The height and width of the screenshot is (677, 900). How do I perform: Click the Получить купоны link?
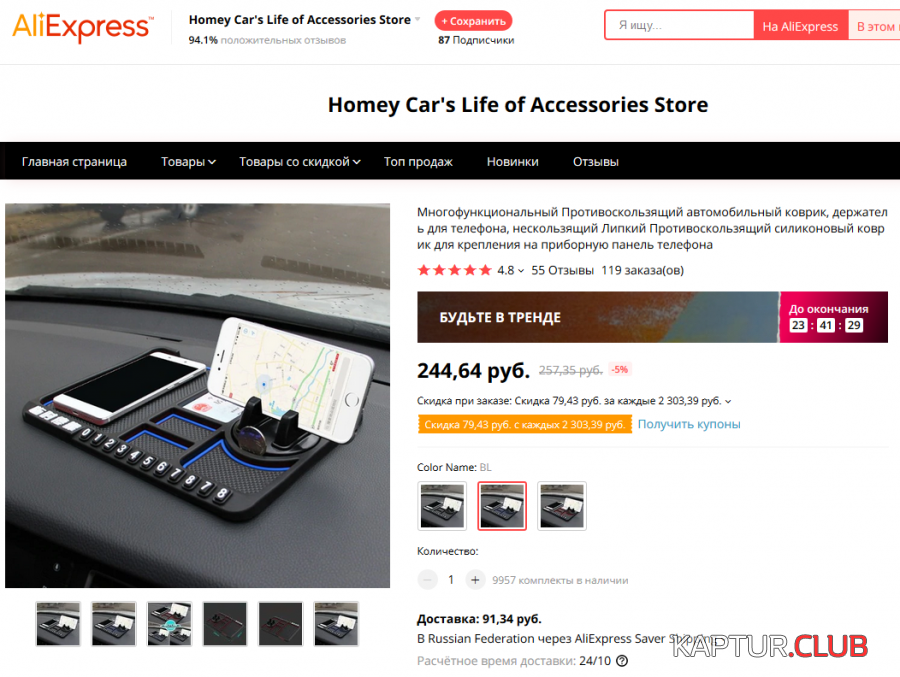[x=689, y=424]
